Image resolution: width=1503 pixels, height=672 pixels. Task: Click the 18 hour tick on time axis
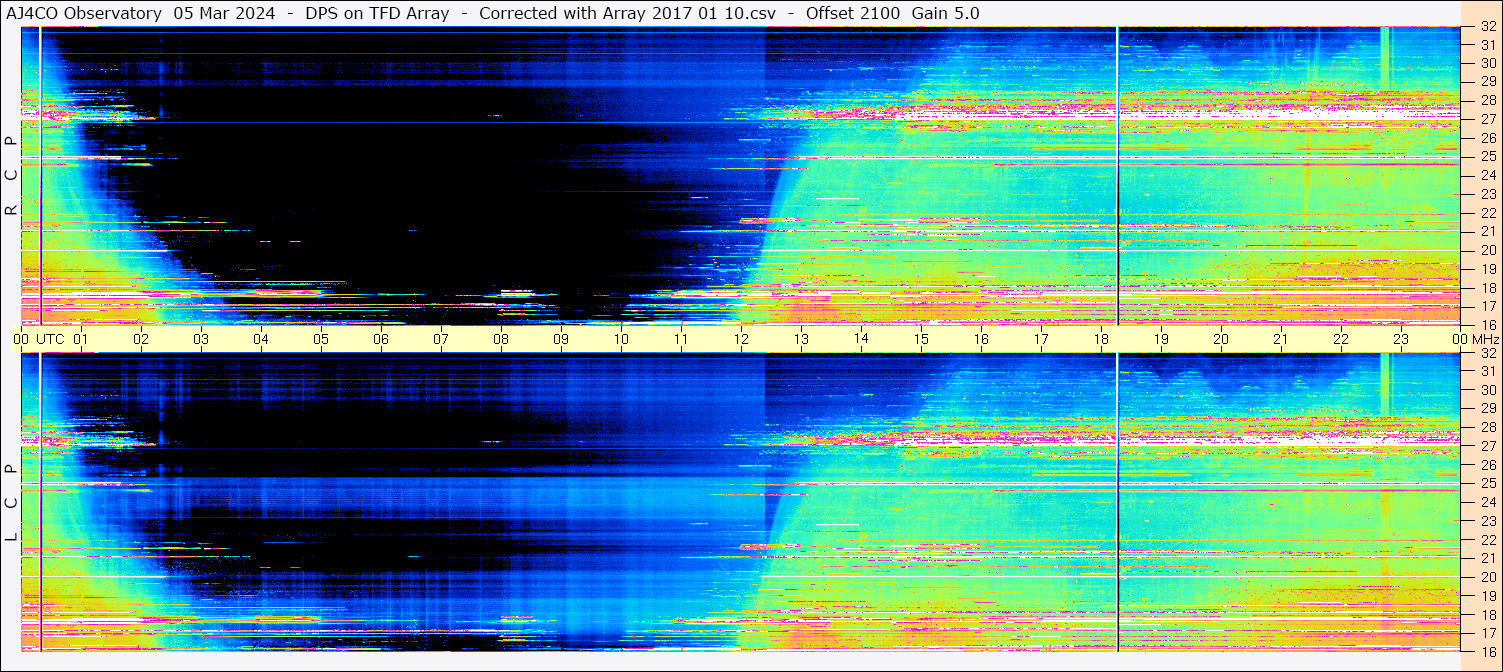tap(1101, 339)
